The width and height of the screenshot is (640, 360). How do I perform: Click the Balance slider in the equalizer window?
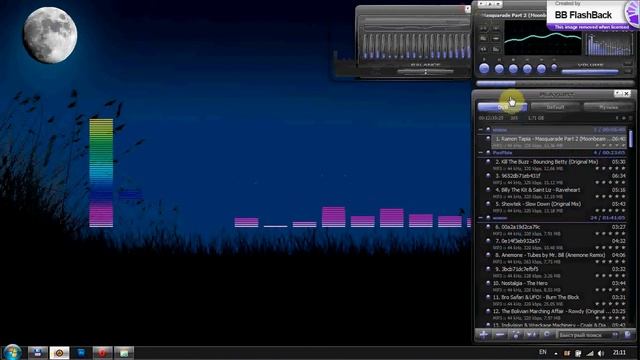425,71
